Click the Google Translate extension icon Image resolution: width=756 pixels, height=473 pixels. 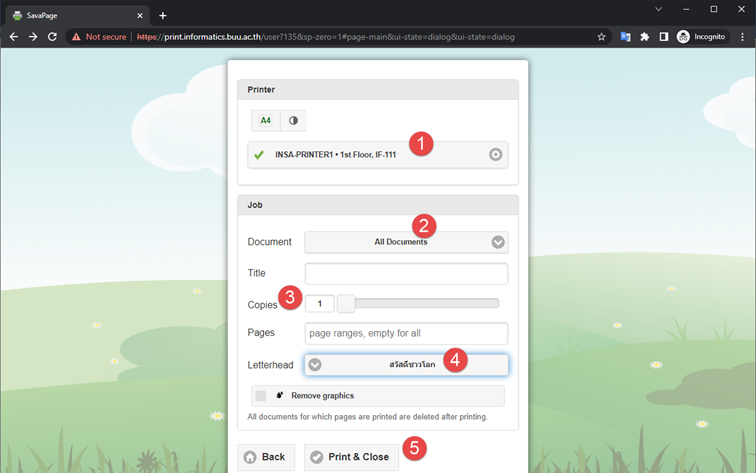(x=626, y=37)
